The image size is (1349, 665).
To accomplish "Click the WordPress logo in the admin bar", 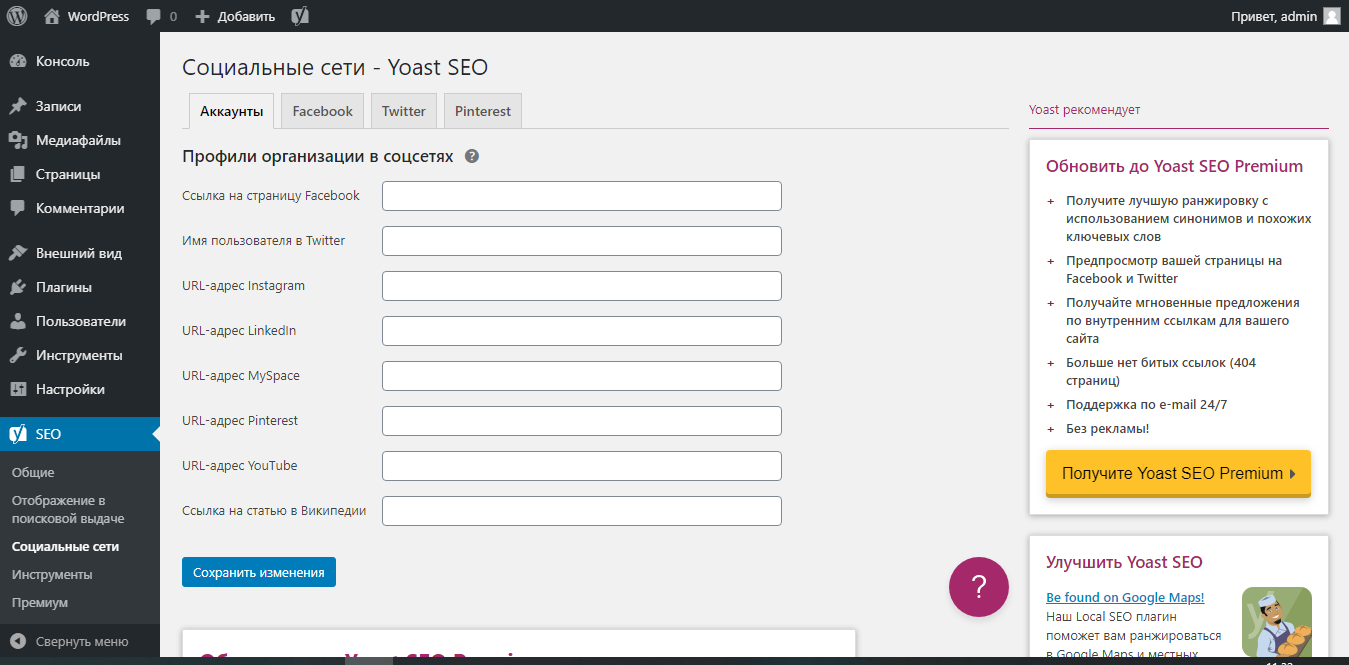I will point(16,15).
